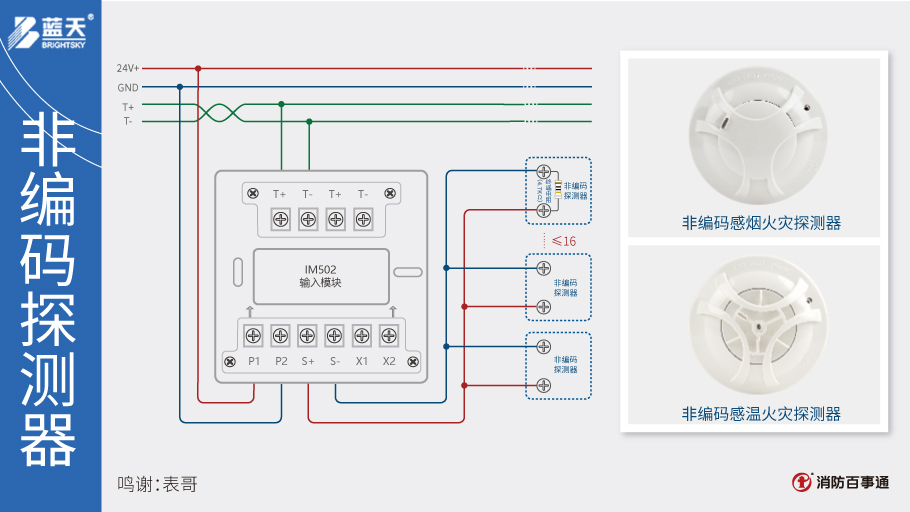
Task: Click the 鸣谢:表哥 credit text
Action: pyautogui.click(x=157, y=484)
